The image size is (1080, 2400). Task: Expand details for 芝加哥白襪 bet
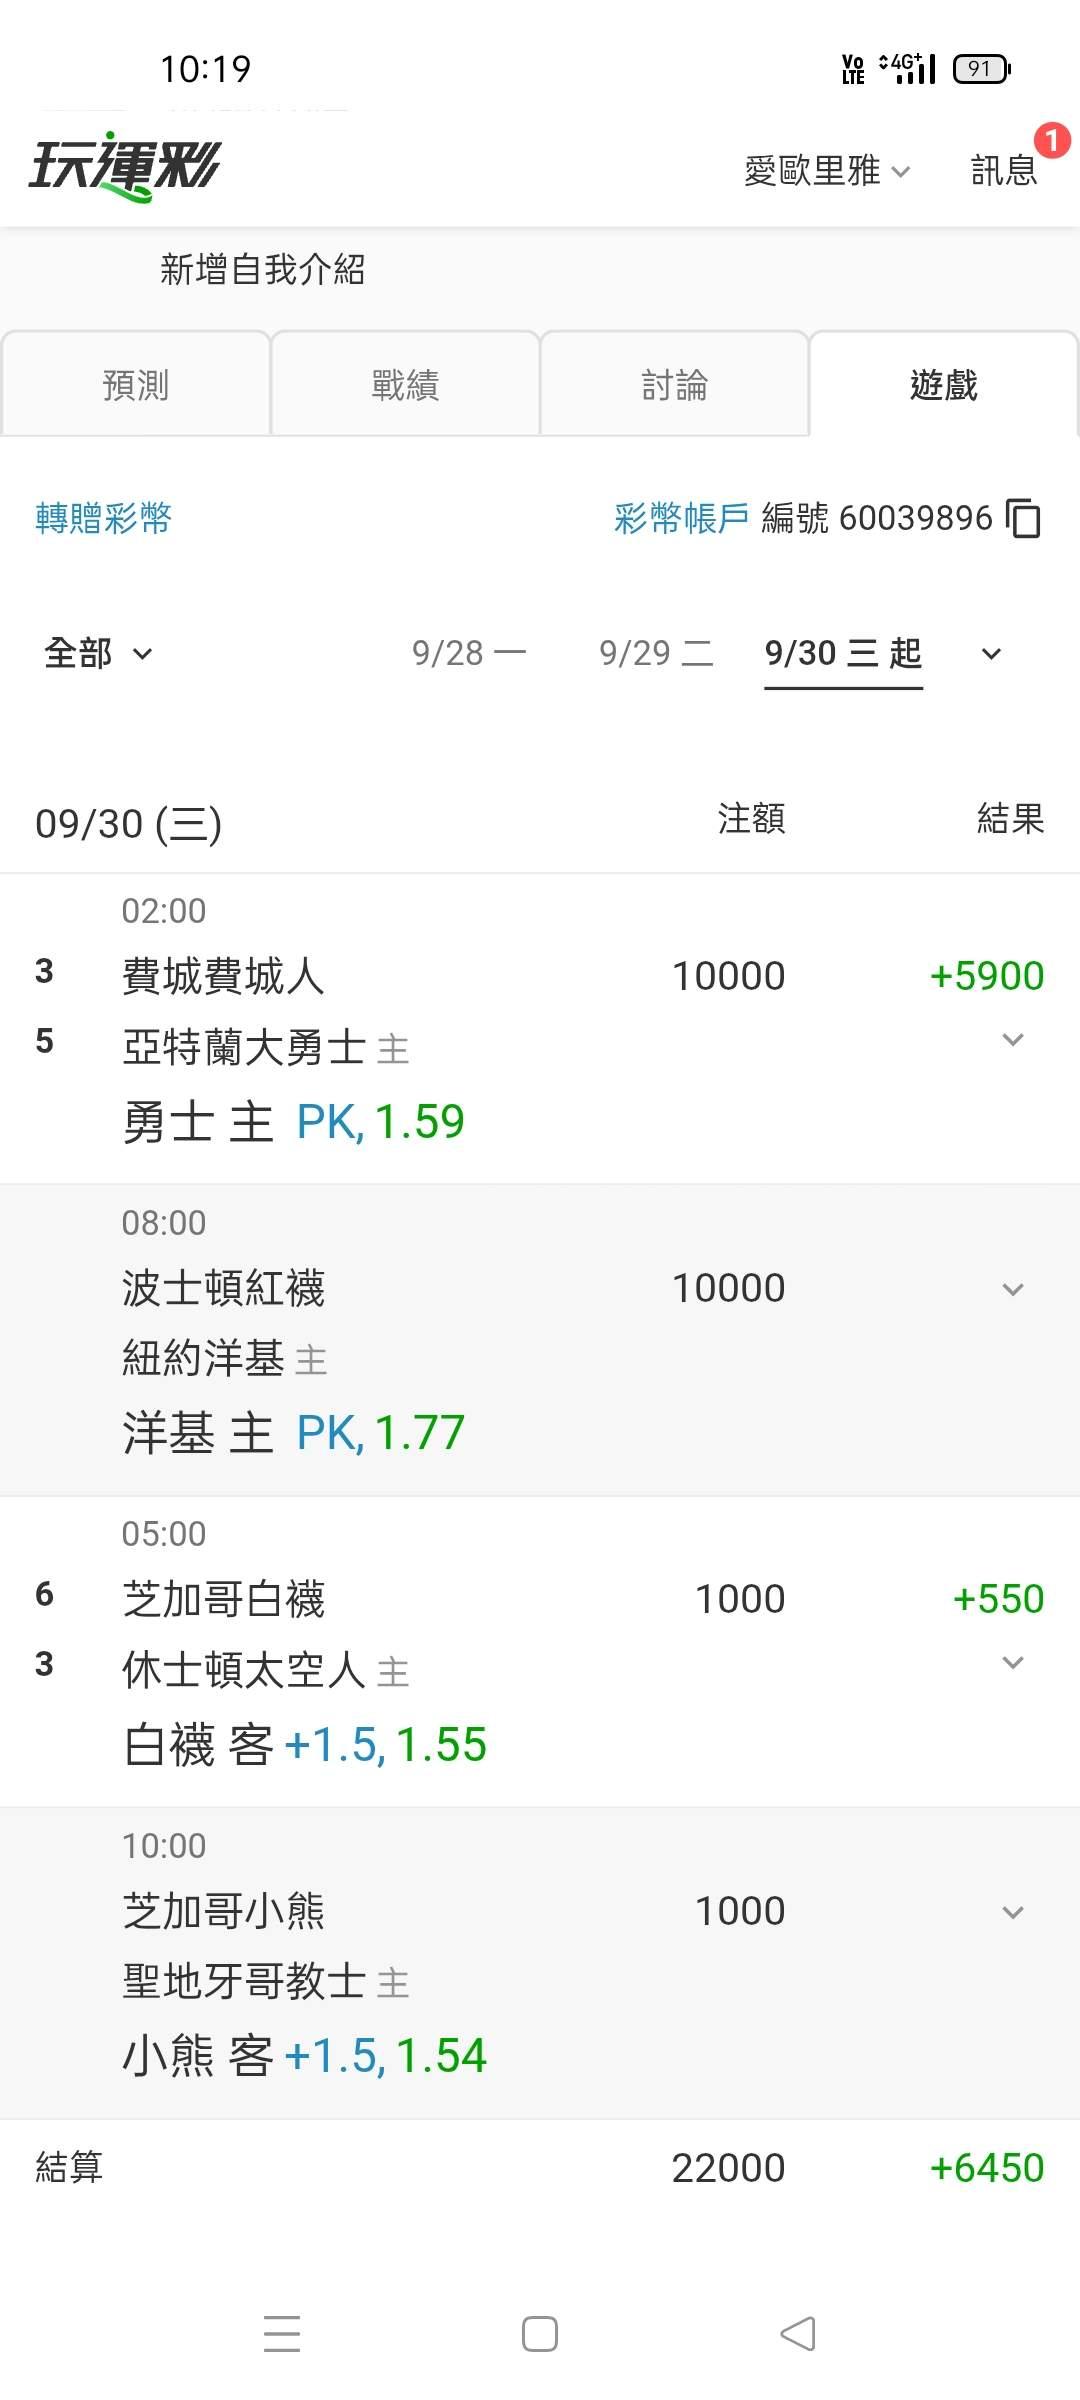point(1013,1663)
